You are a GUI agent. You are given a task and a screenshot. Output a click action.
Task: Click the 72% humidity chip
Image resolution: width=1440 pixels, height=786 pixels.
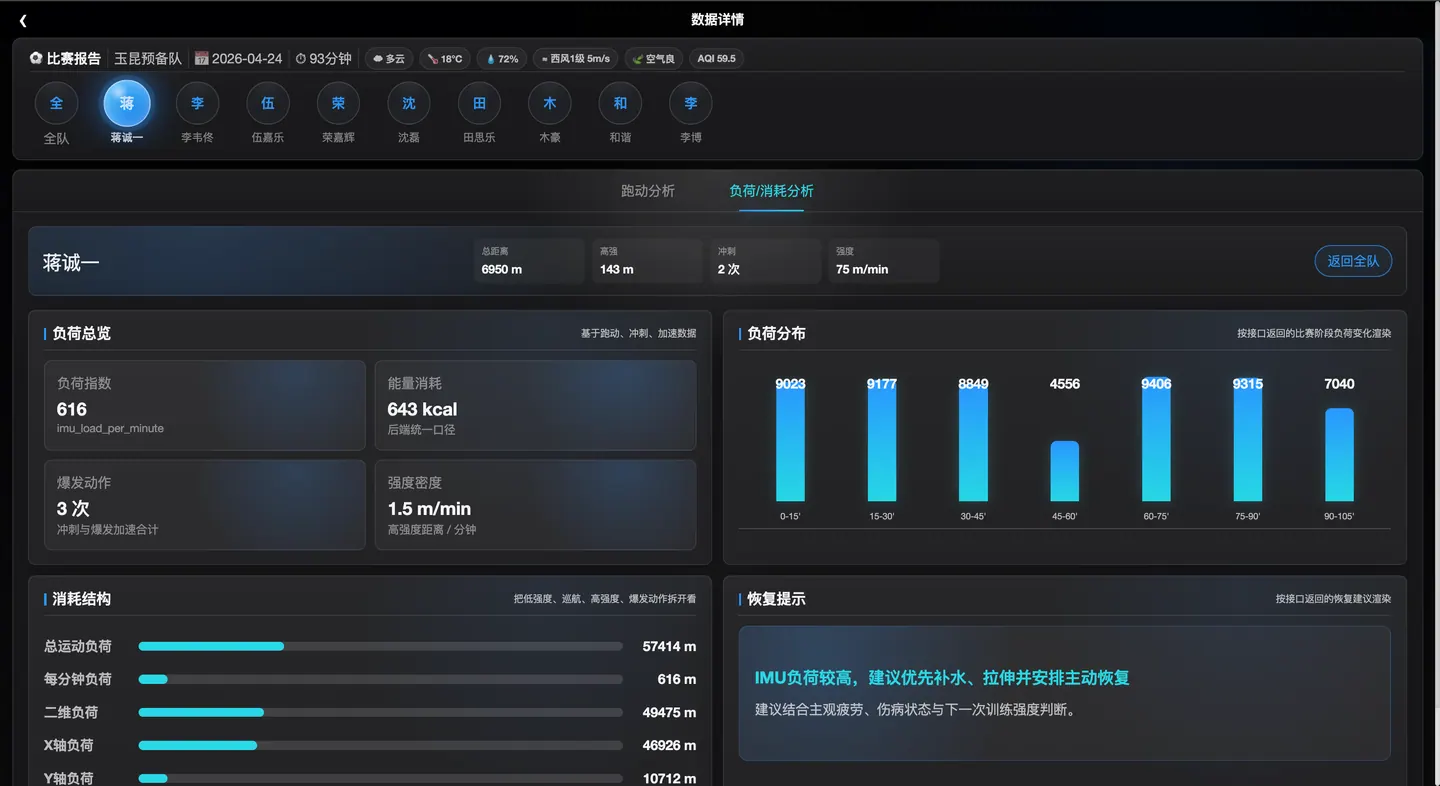[502, 59]
